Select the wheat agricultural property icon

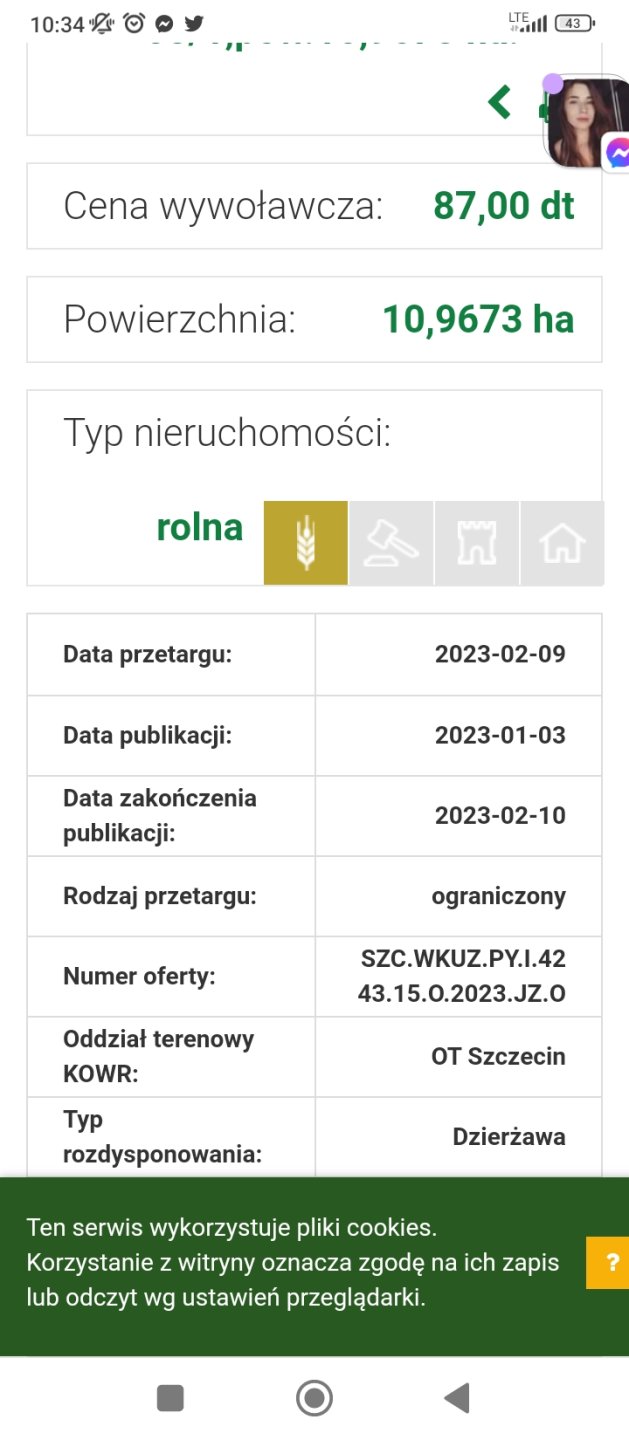[x=306, y=543]
